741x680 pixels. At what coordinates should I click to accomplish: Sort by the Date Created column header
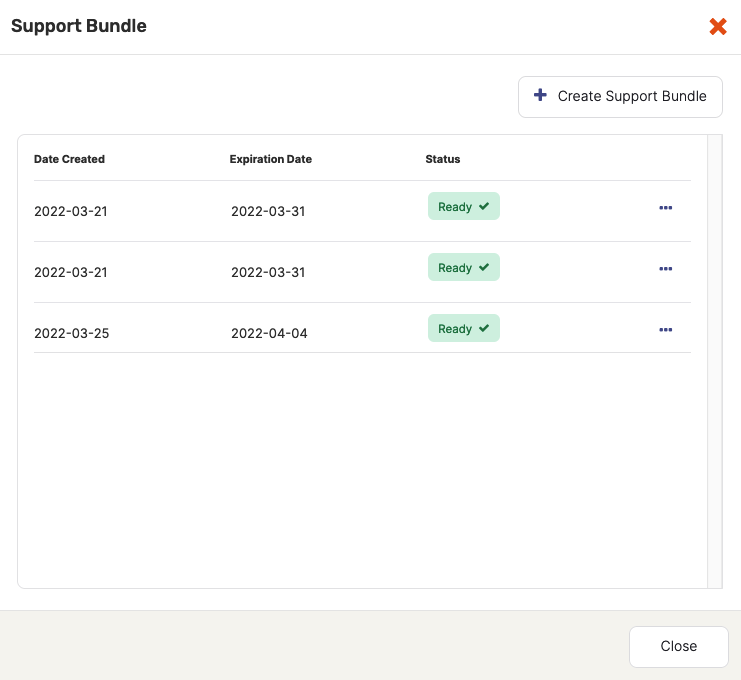click(69, 159)
